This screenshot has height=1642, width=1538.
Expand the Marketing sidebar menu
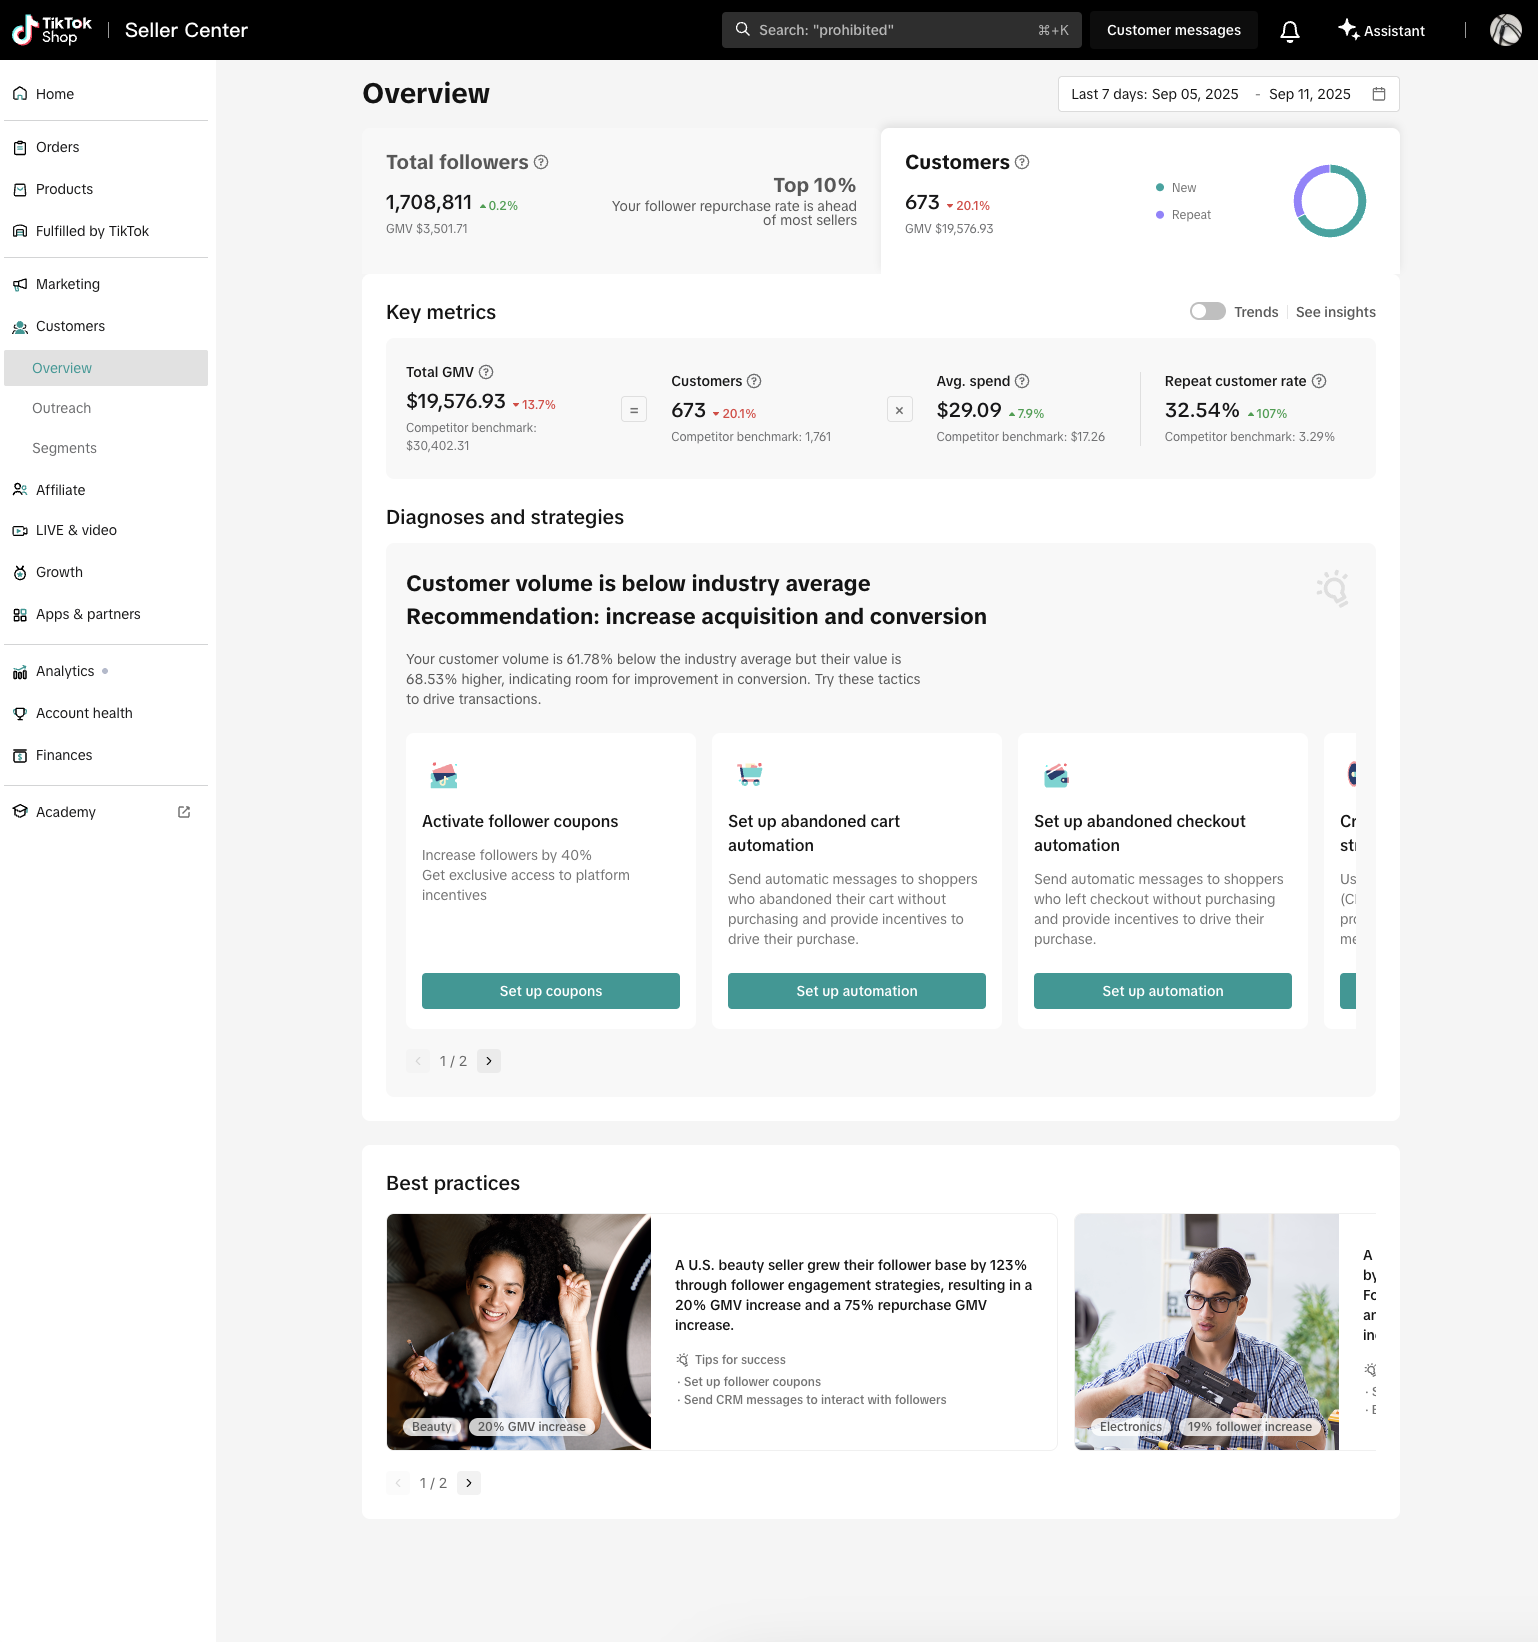(x=68, y=284)
